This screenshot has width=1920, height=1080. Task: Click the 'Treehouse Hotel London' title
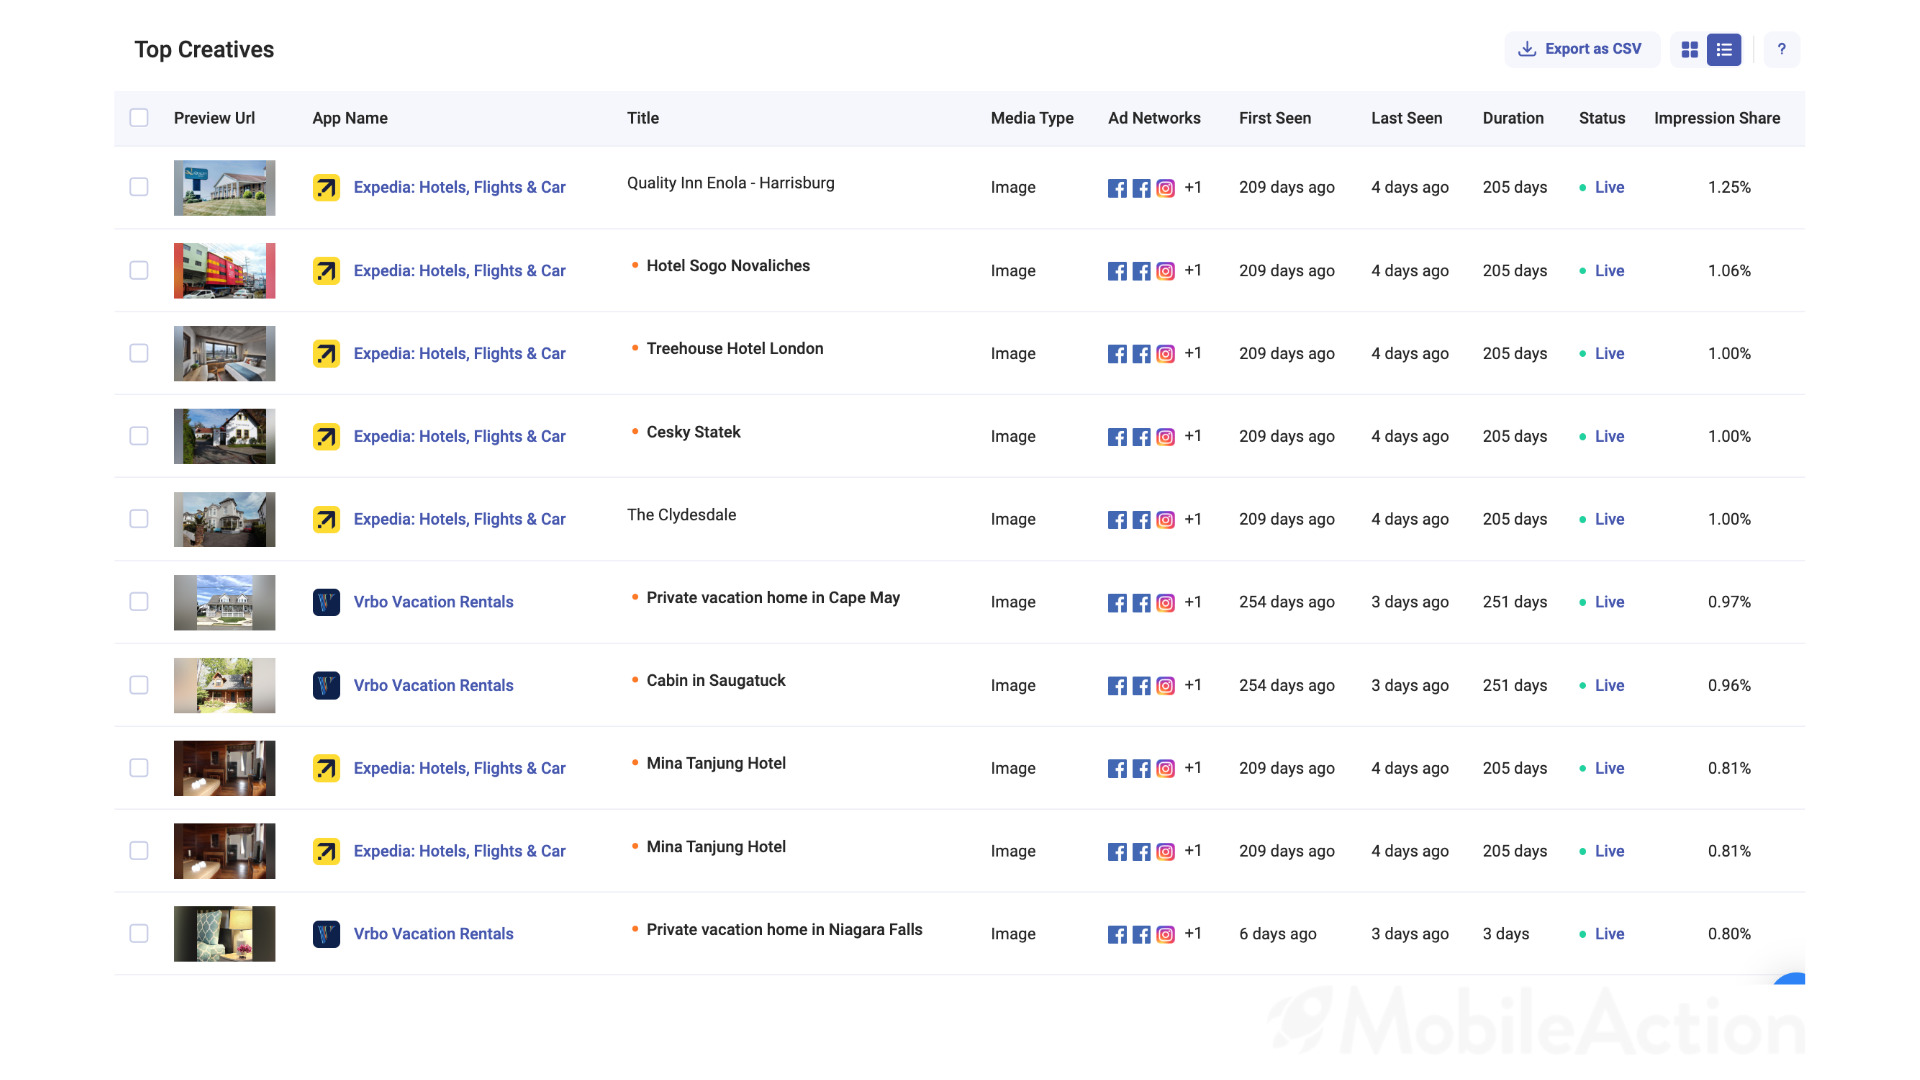pos(735,348)
